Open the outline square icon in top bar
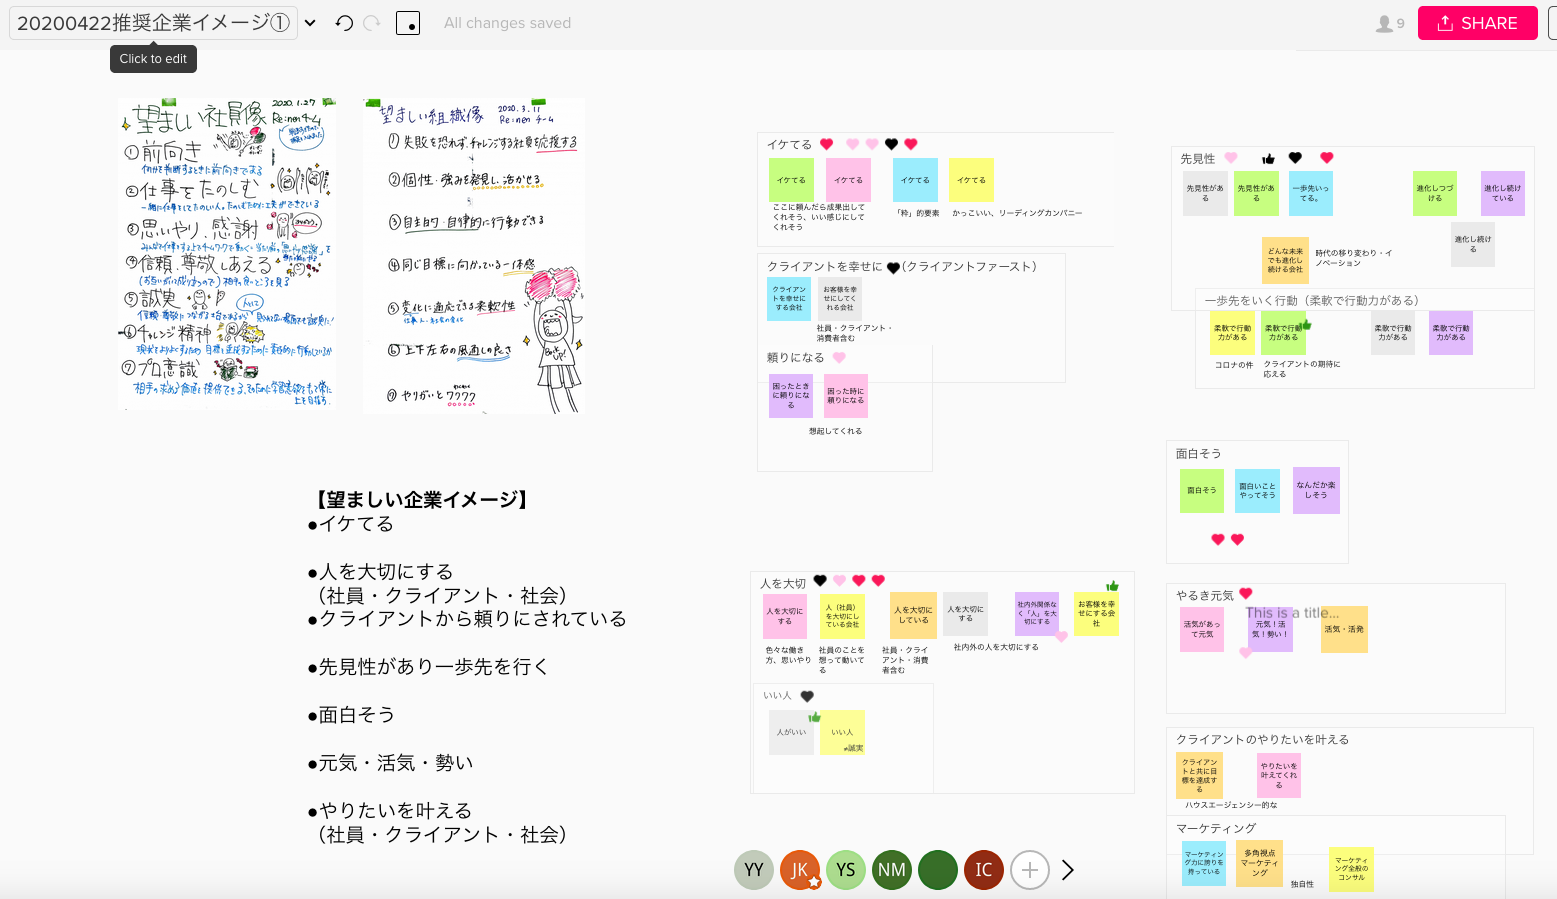This screenshot has width=1557, height=899. pos(408,23)
